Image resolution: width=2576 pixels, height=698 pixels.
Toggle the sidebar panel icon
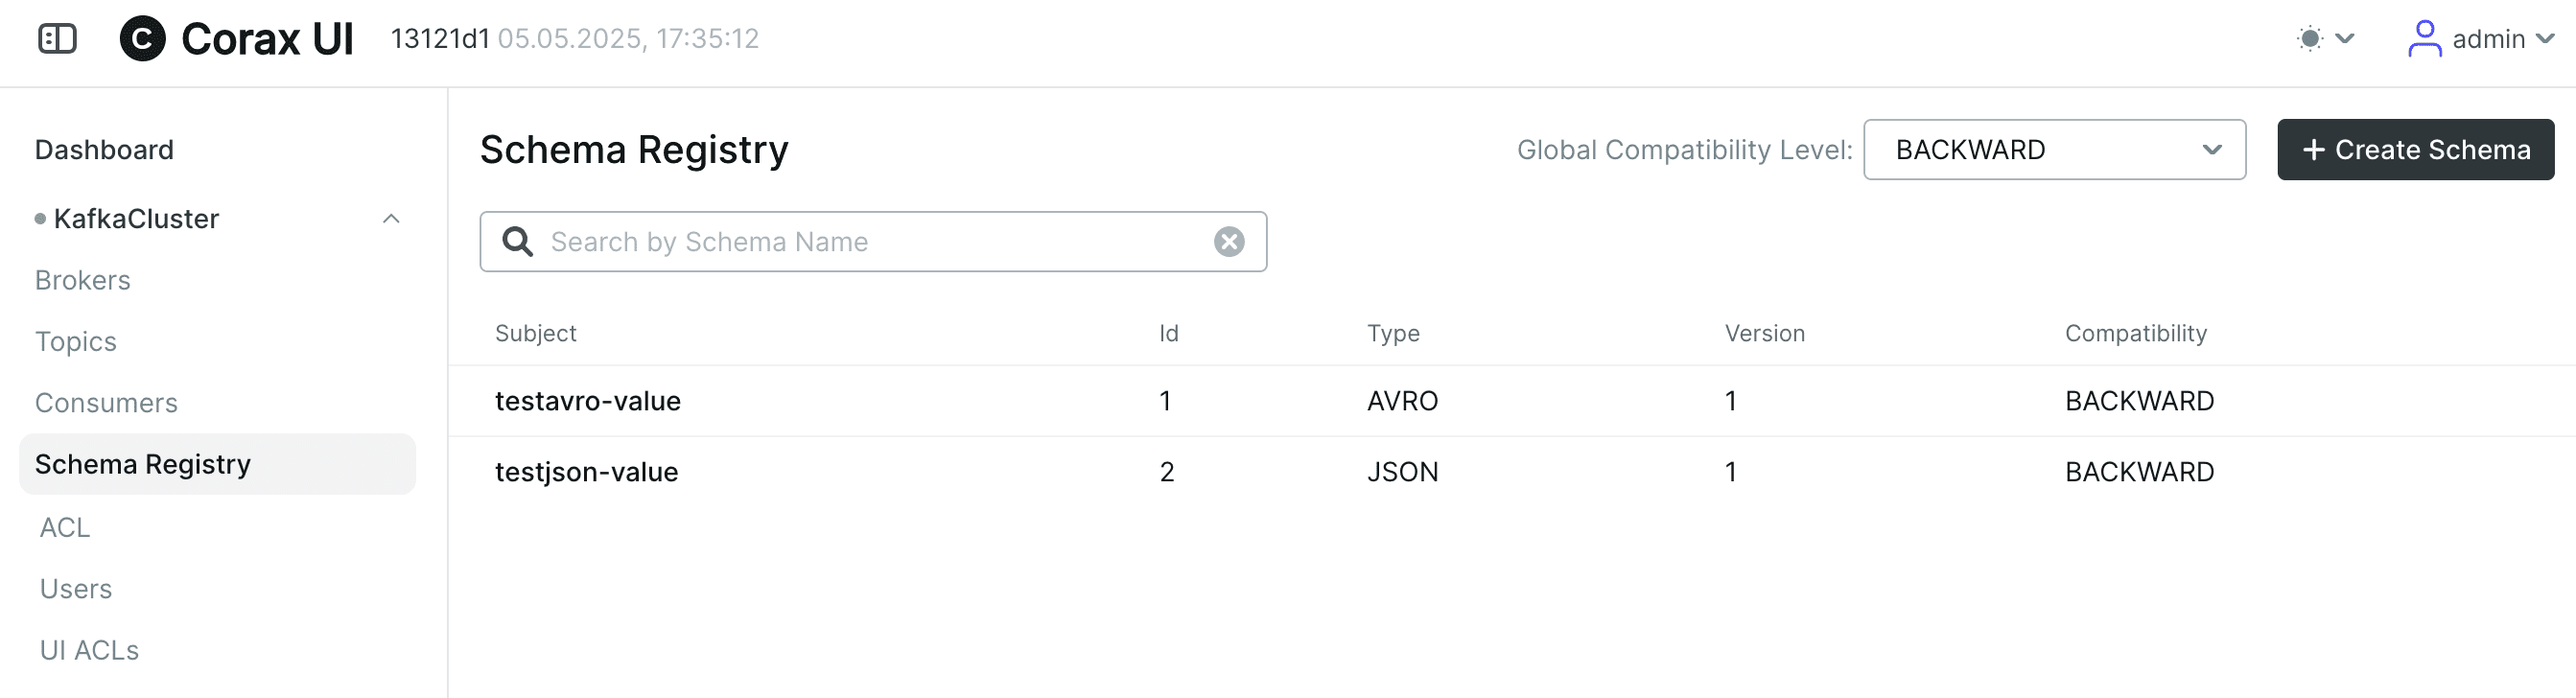click(57, 39)
